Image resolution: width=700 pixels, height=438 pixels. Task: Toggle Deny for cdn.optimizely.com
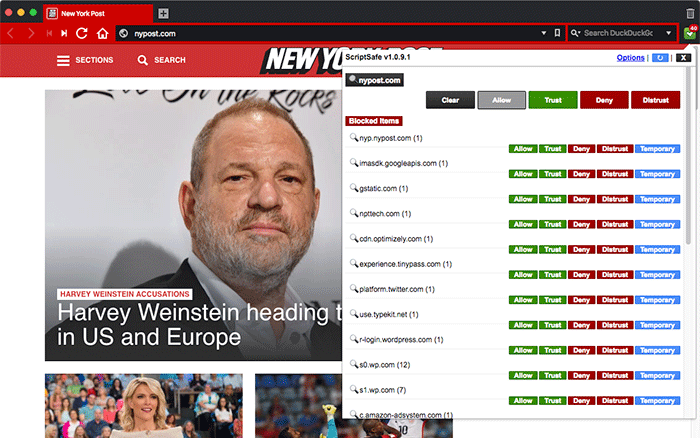point(580,251)
